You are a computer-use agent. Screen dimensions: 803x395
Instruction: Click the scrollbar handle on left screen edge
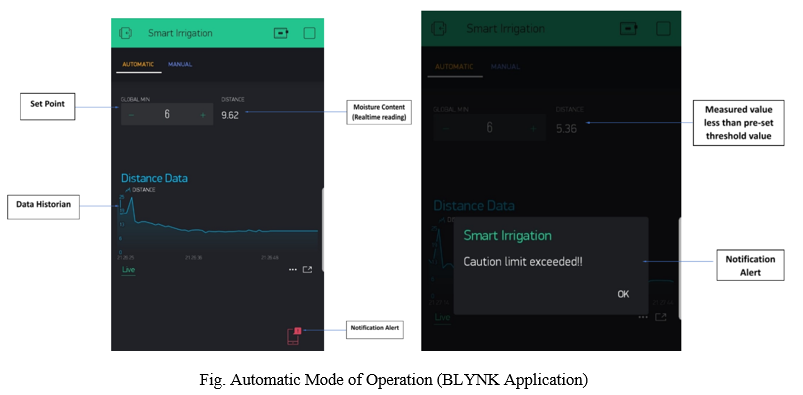[323, 230]
